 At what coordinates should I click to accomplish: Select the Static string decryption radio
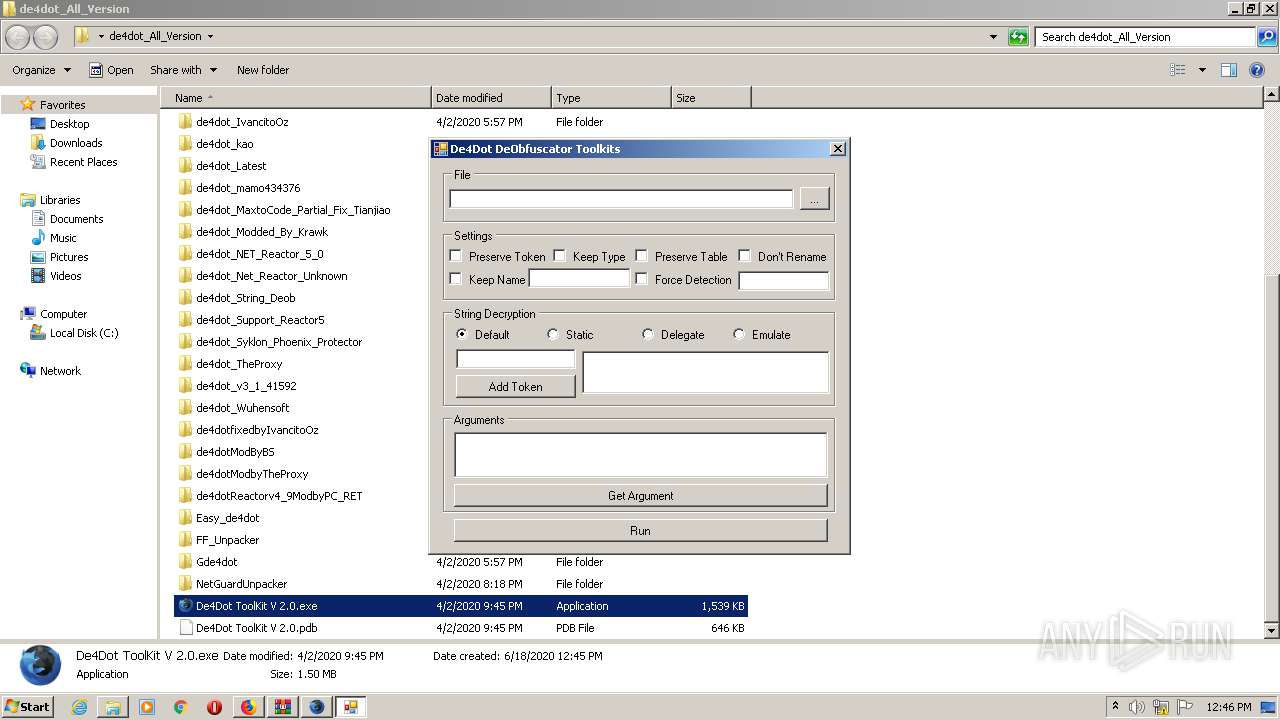pyautogui.click(x=553, y=334)
